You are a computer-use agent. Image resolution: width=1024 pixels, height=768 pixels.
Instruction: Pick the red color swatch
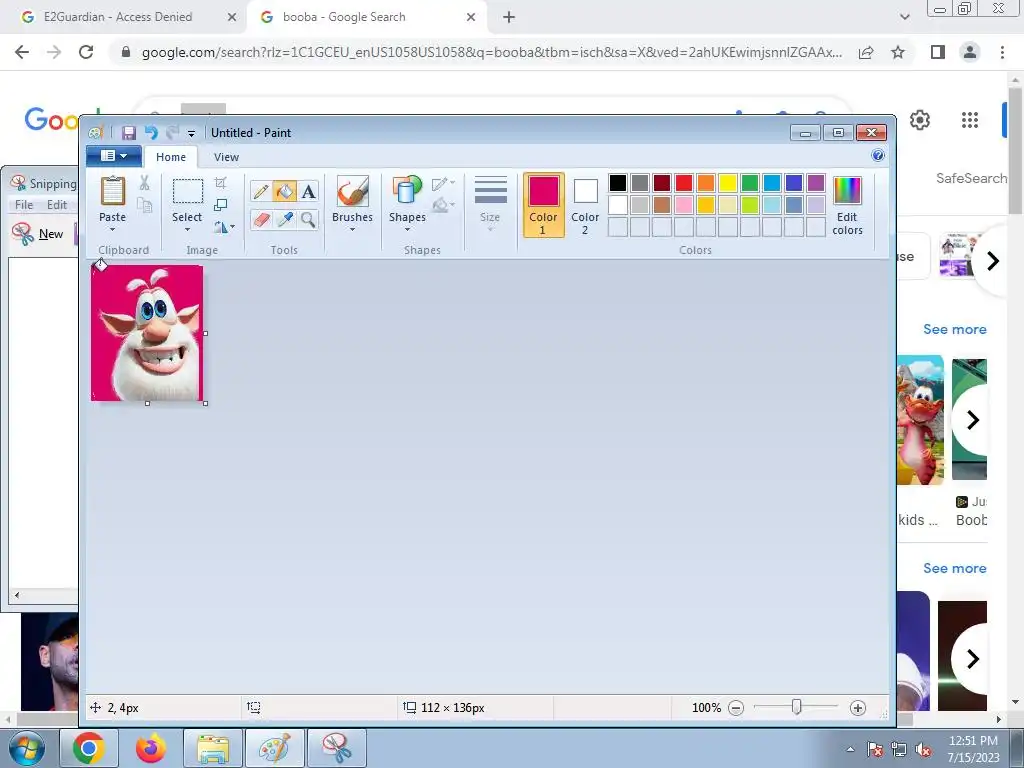pyautogui.click(x=684, y=183)
